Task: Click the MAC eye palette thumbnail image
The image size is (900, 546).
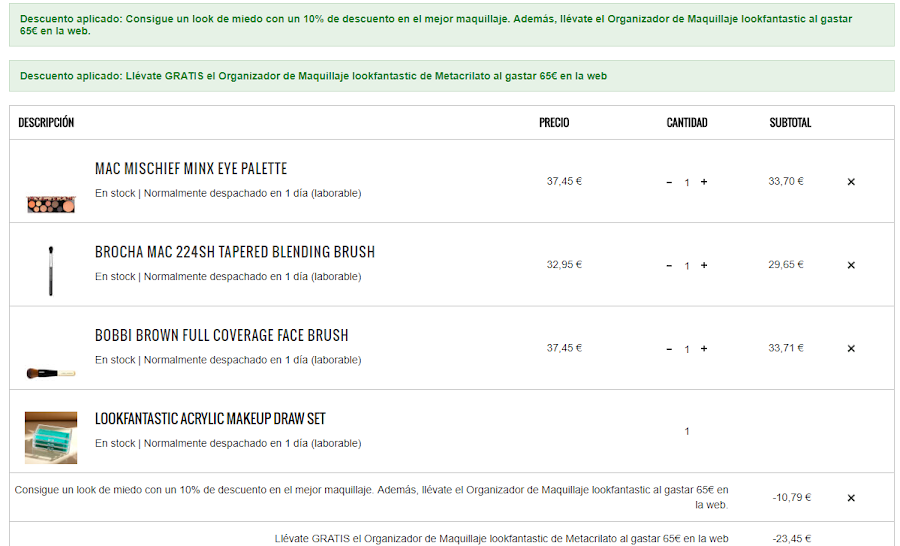Action: point(51,204)
